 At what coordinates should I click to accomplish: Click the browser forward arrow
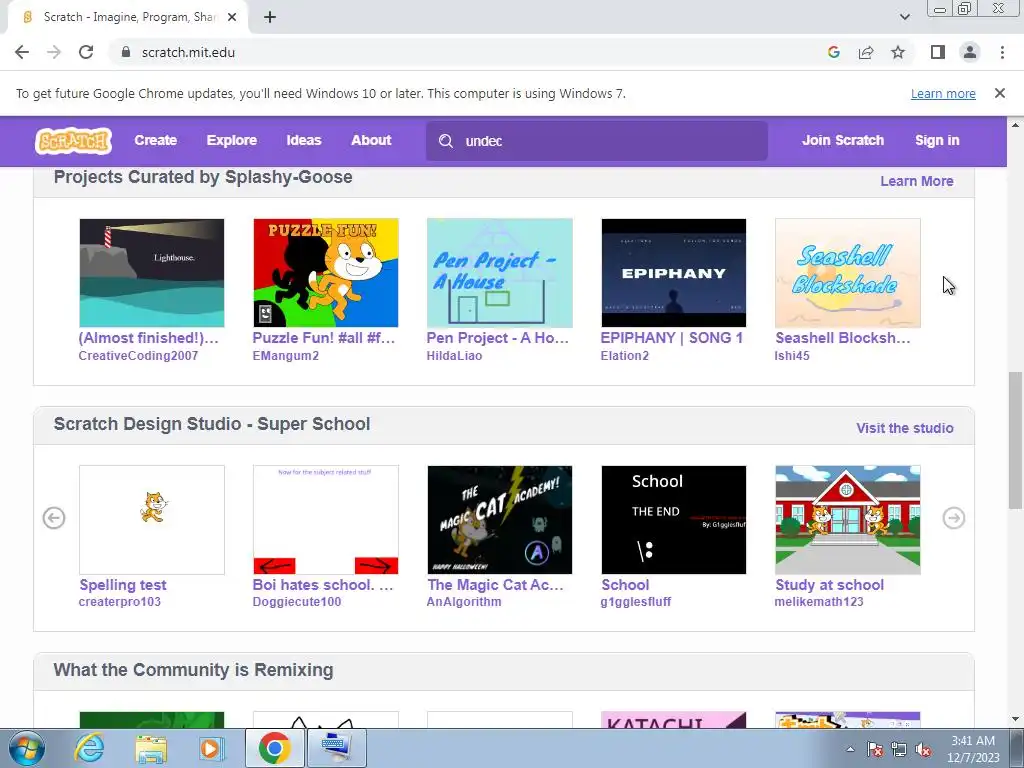(54, 52)
